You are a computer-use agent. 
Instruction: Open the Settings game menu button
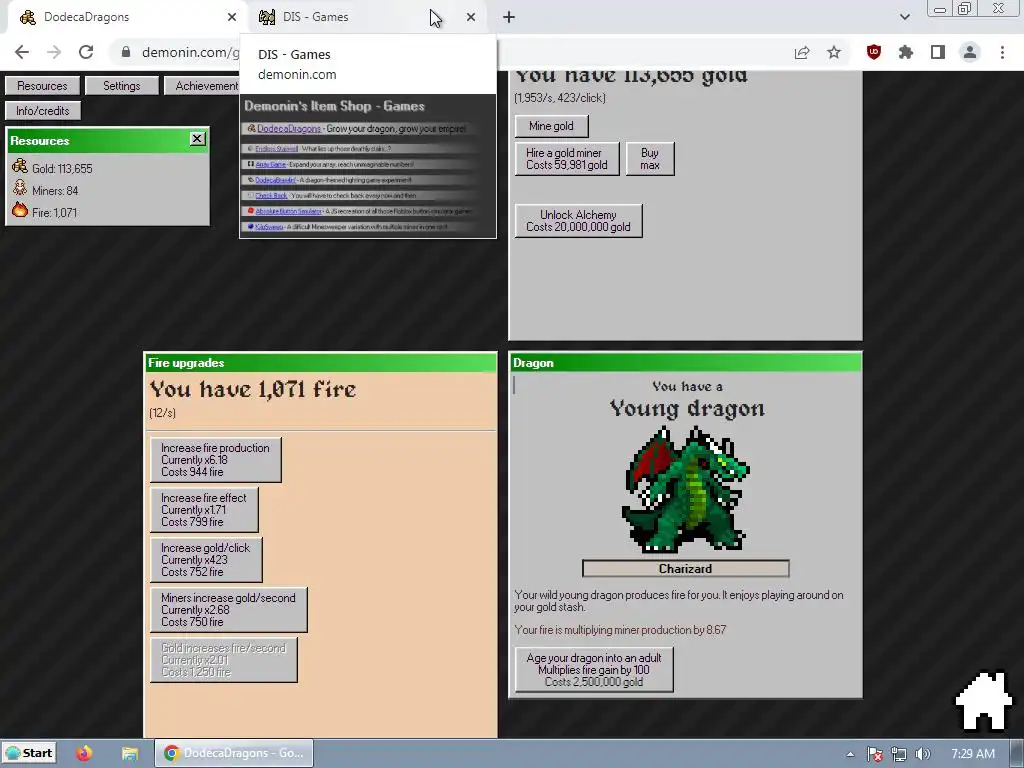(x=121, y=86)
